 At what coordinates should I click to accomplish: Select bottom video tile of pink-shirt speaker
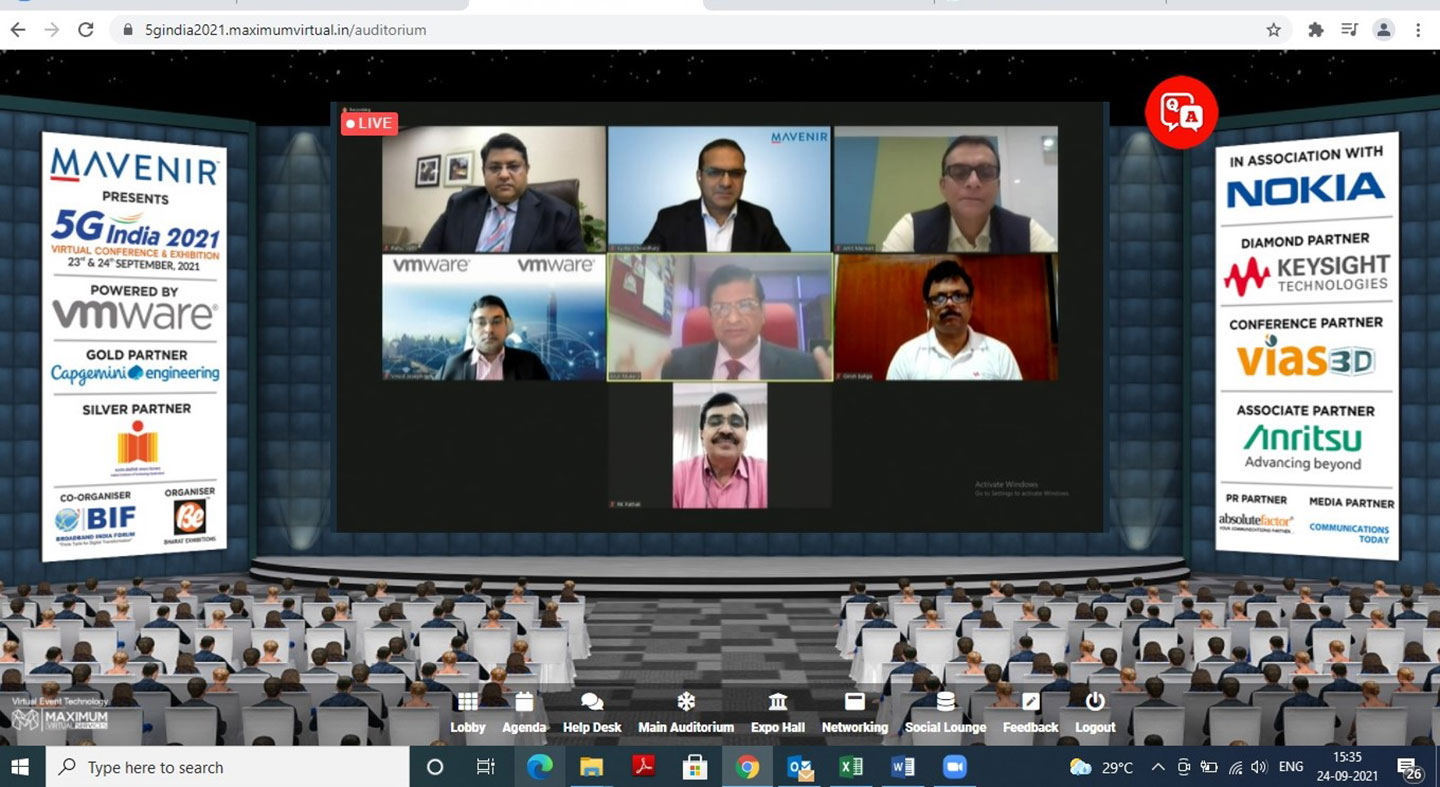[720, 445]
